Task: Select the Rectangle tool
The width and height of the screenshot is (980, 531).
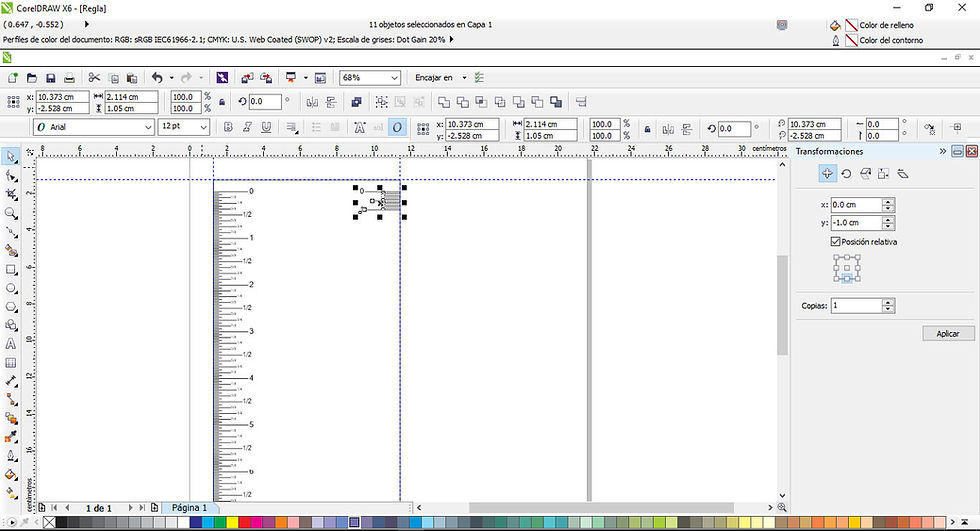Action: pos(11,269)
